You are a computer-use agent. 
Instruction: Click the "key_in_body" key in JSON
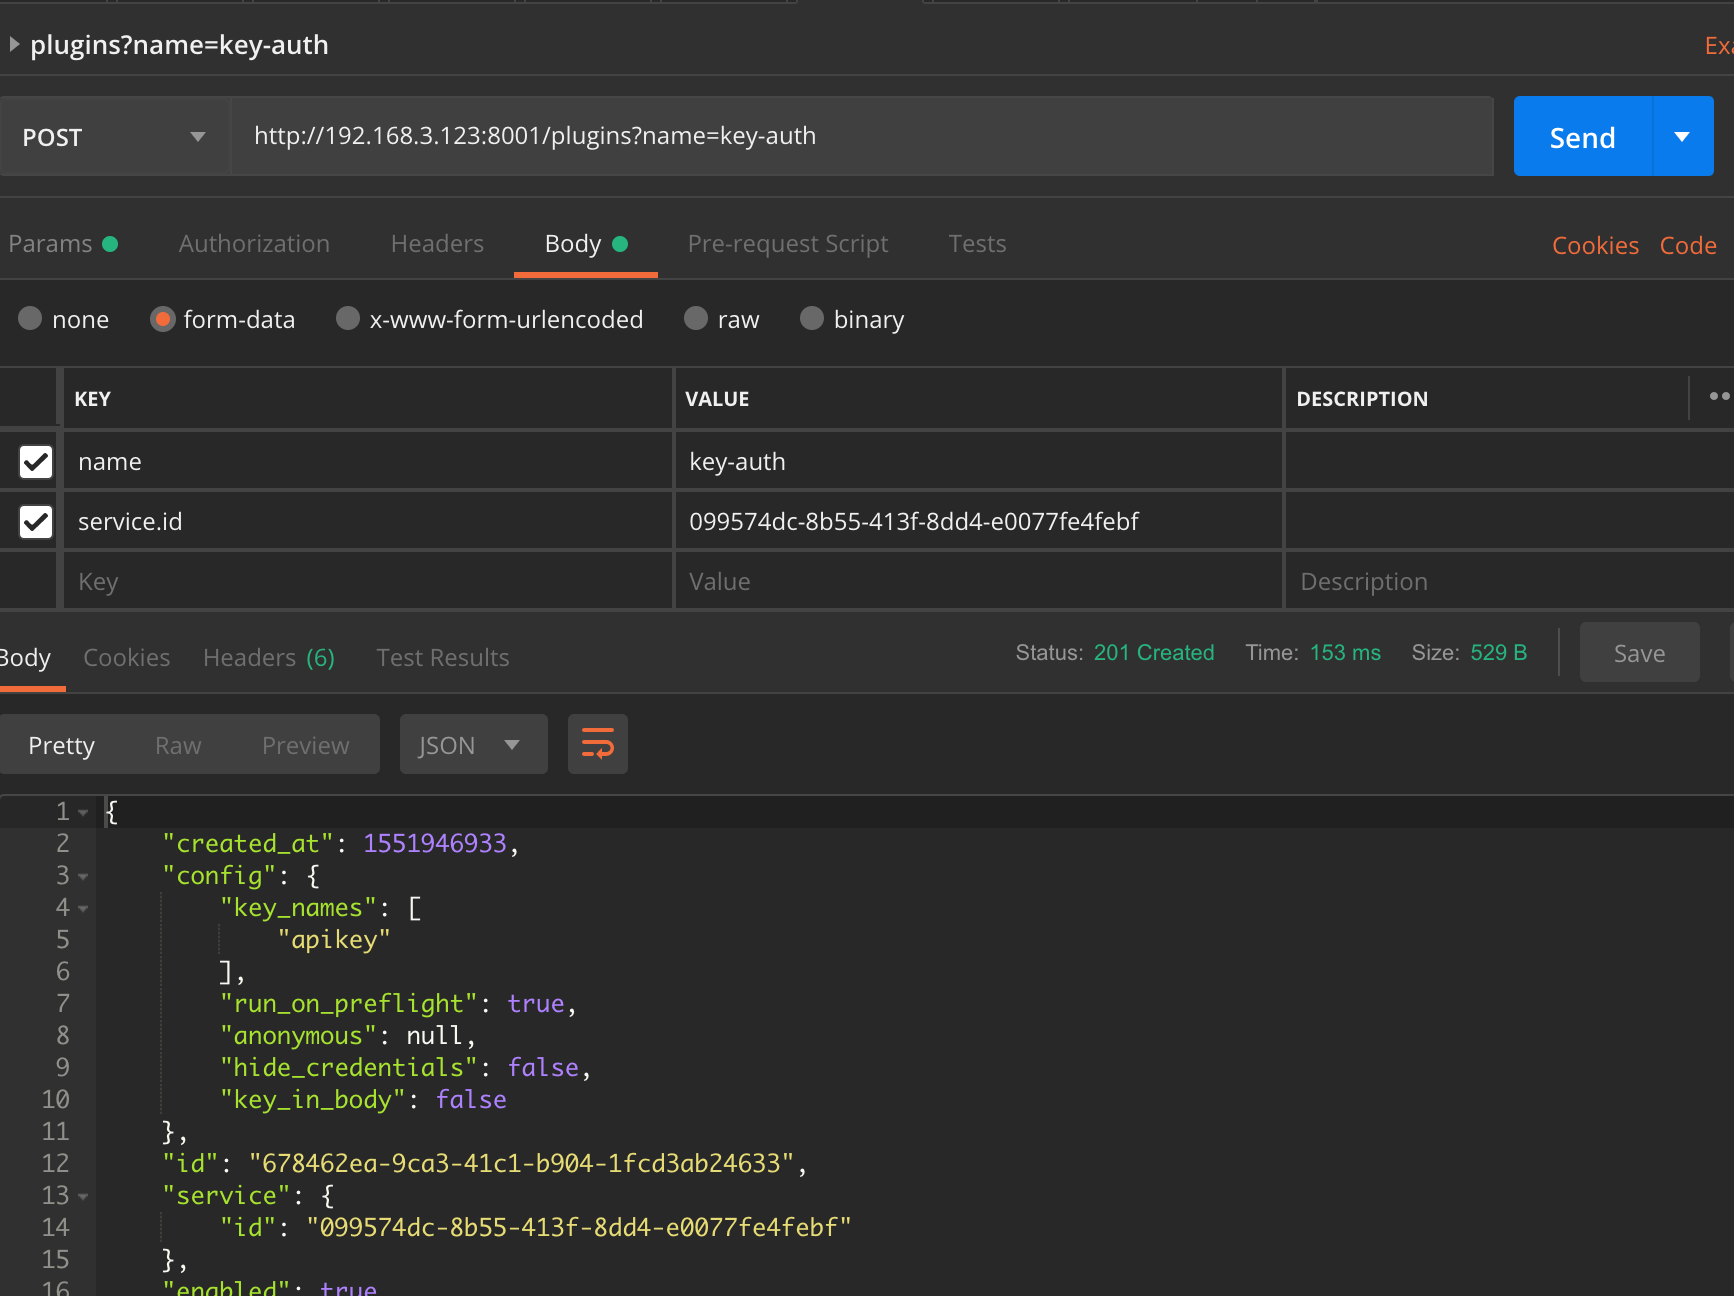pyautogui.click(x=313, y=1099)
